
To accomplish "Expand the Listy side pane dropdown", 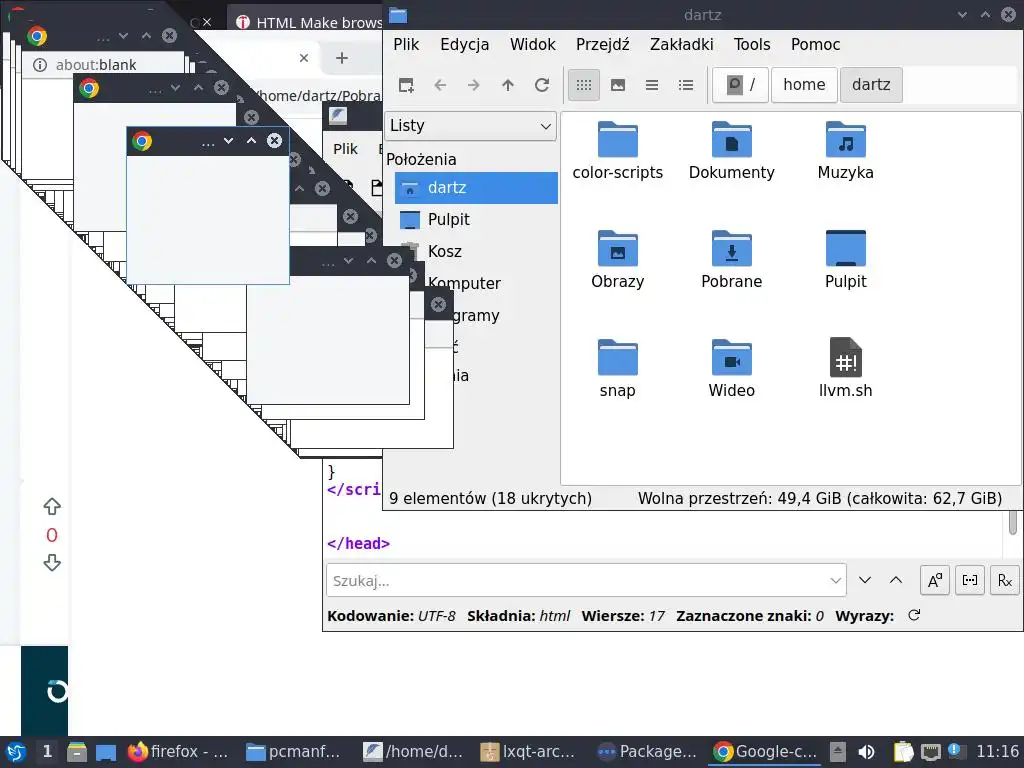I will pyautogui.click(x=471, y=125).
